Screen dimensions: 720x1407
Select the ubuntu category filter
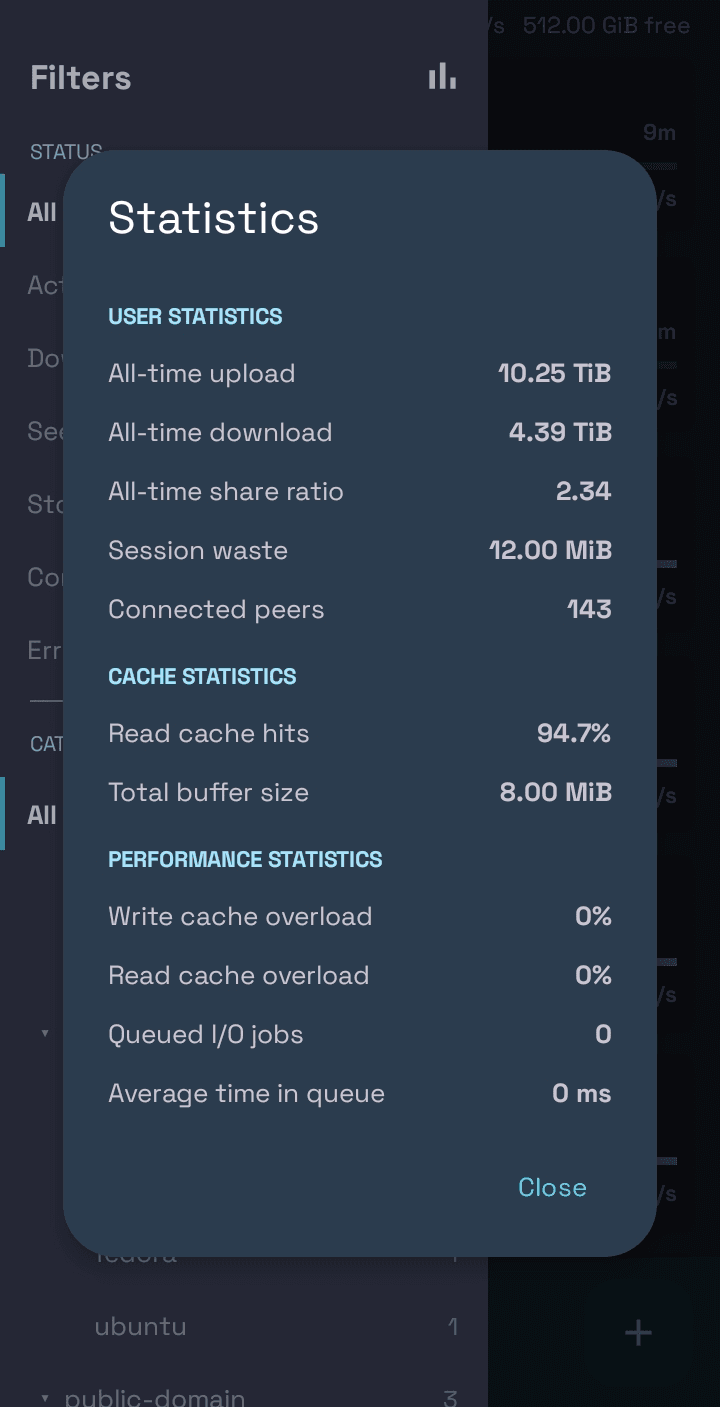(x=141, y=1327)
